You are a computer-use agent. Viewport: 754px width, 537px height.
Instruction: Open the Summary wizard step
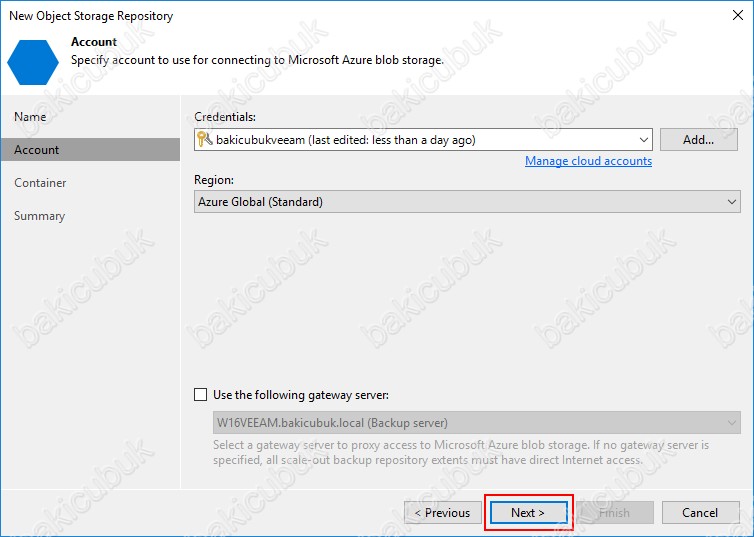[x=39, y=216]
